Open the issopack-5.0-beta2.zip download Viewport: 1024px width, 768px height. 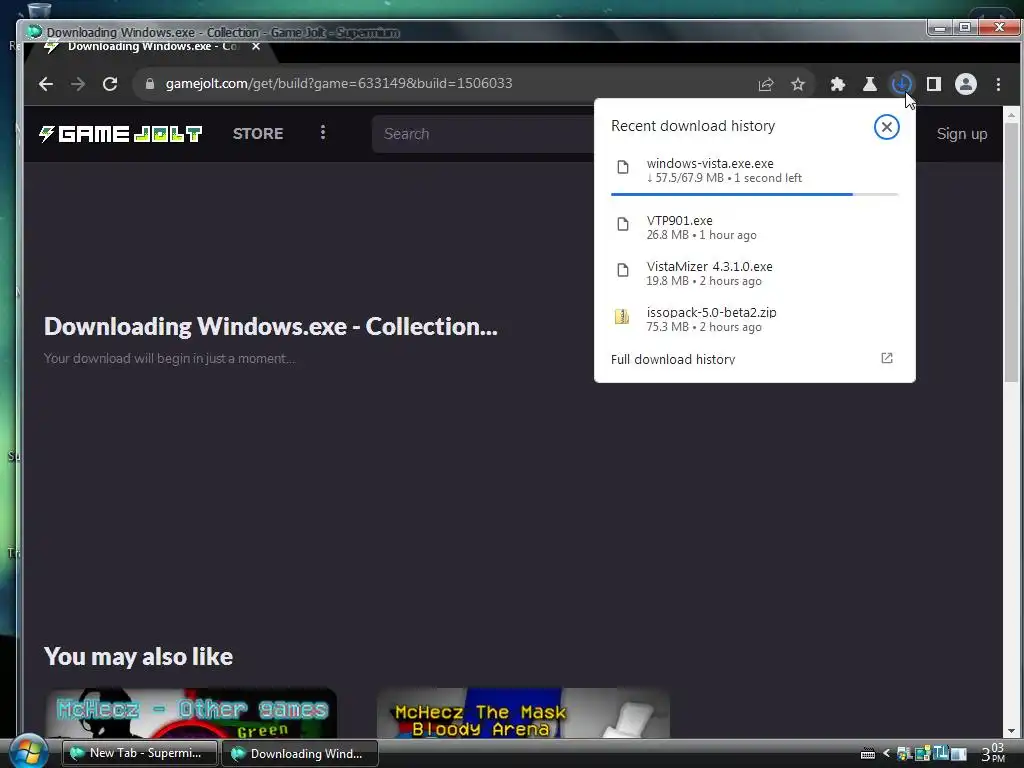click(x=754, y=319)
